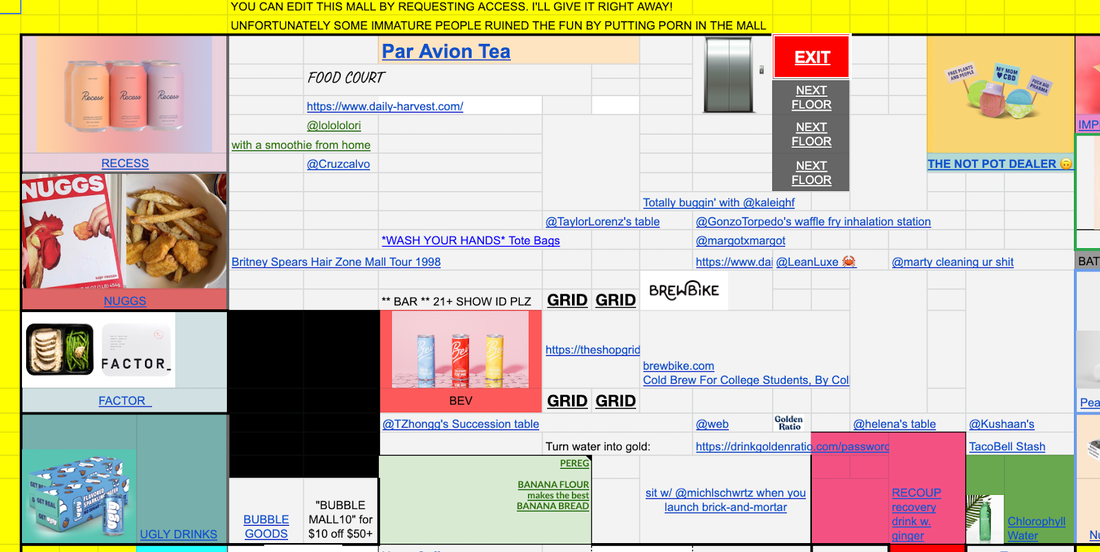Open RECOUP recovery drink w. ginger link
The image size is (1100, 552).
point(916,514)
